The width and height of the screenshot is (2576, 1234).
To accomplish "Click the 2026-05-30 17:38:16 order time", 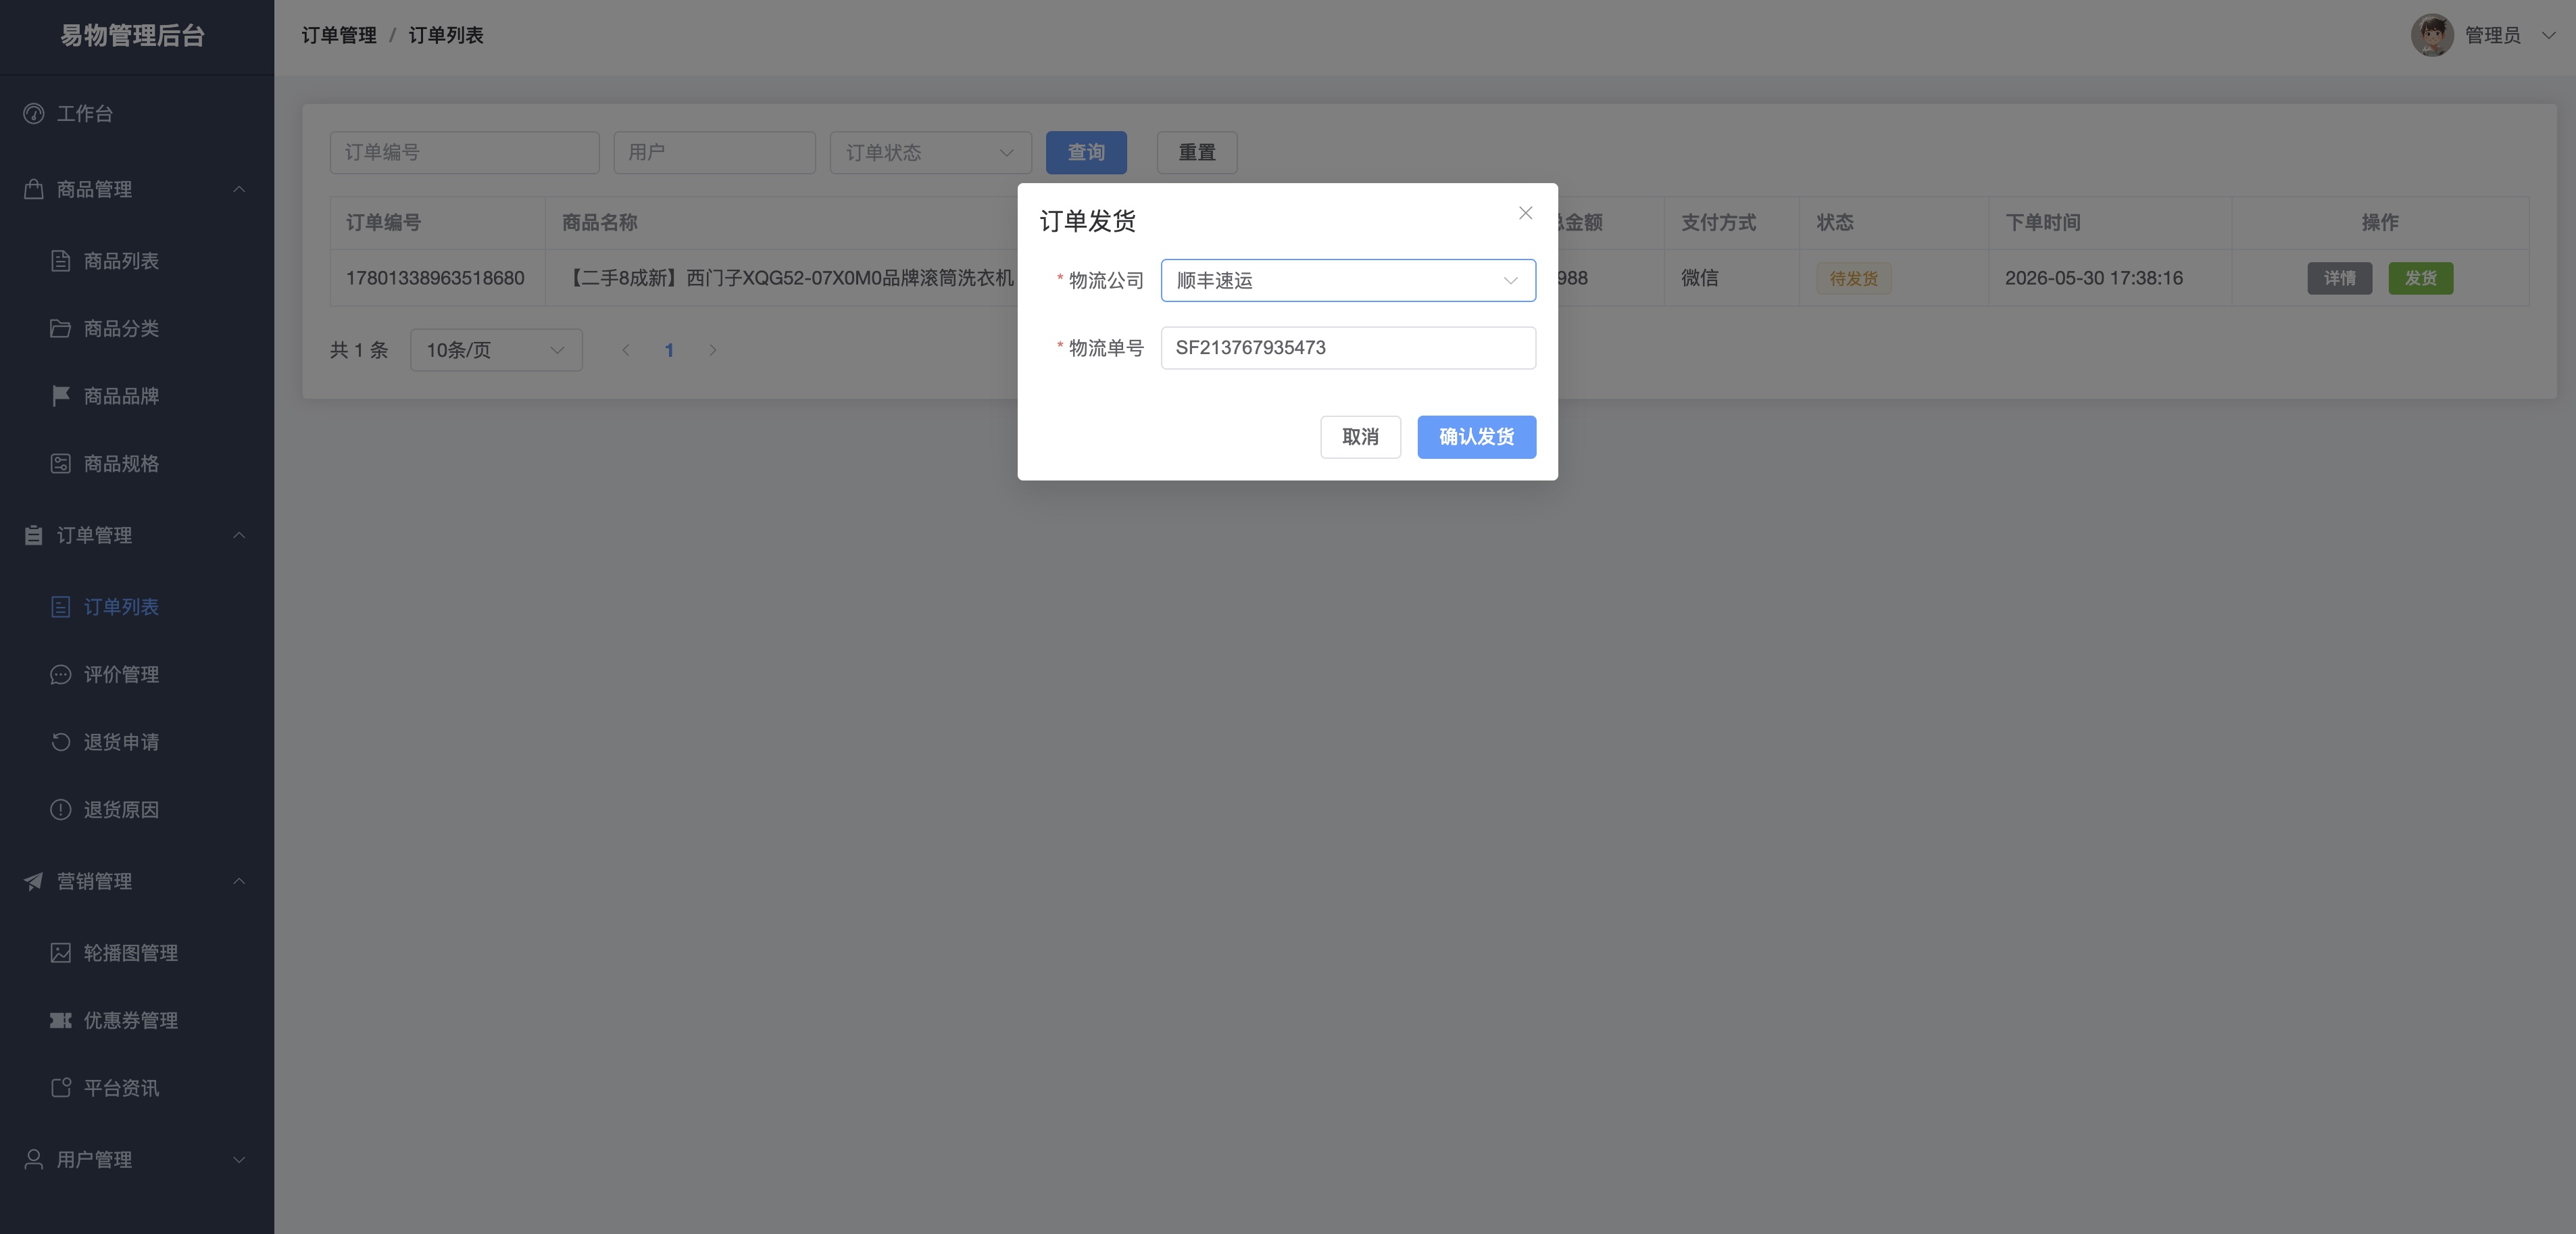I will coord(2094,278).
